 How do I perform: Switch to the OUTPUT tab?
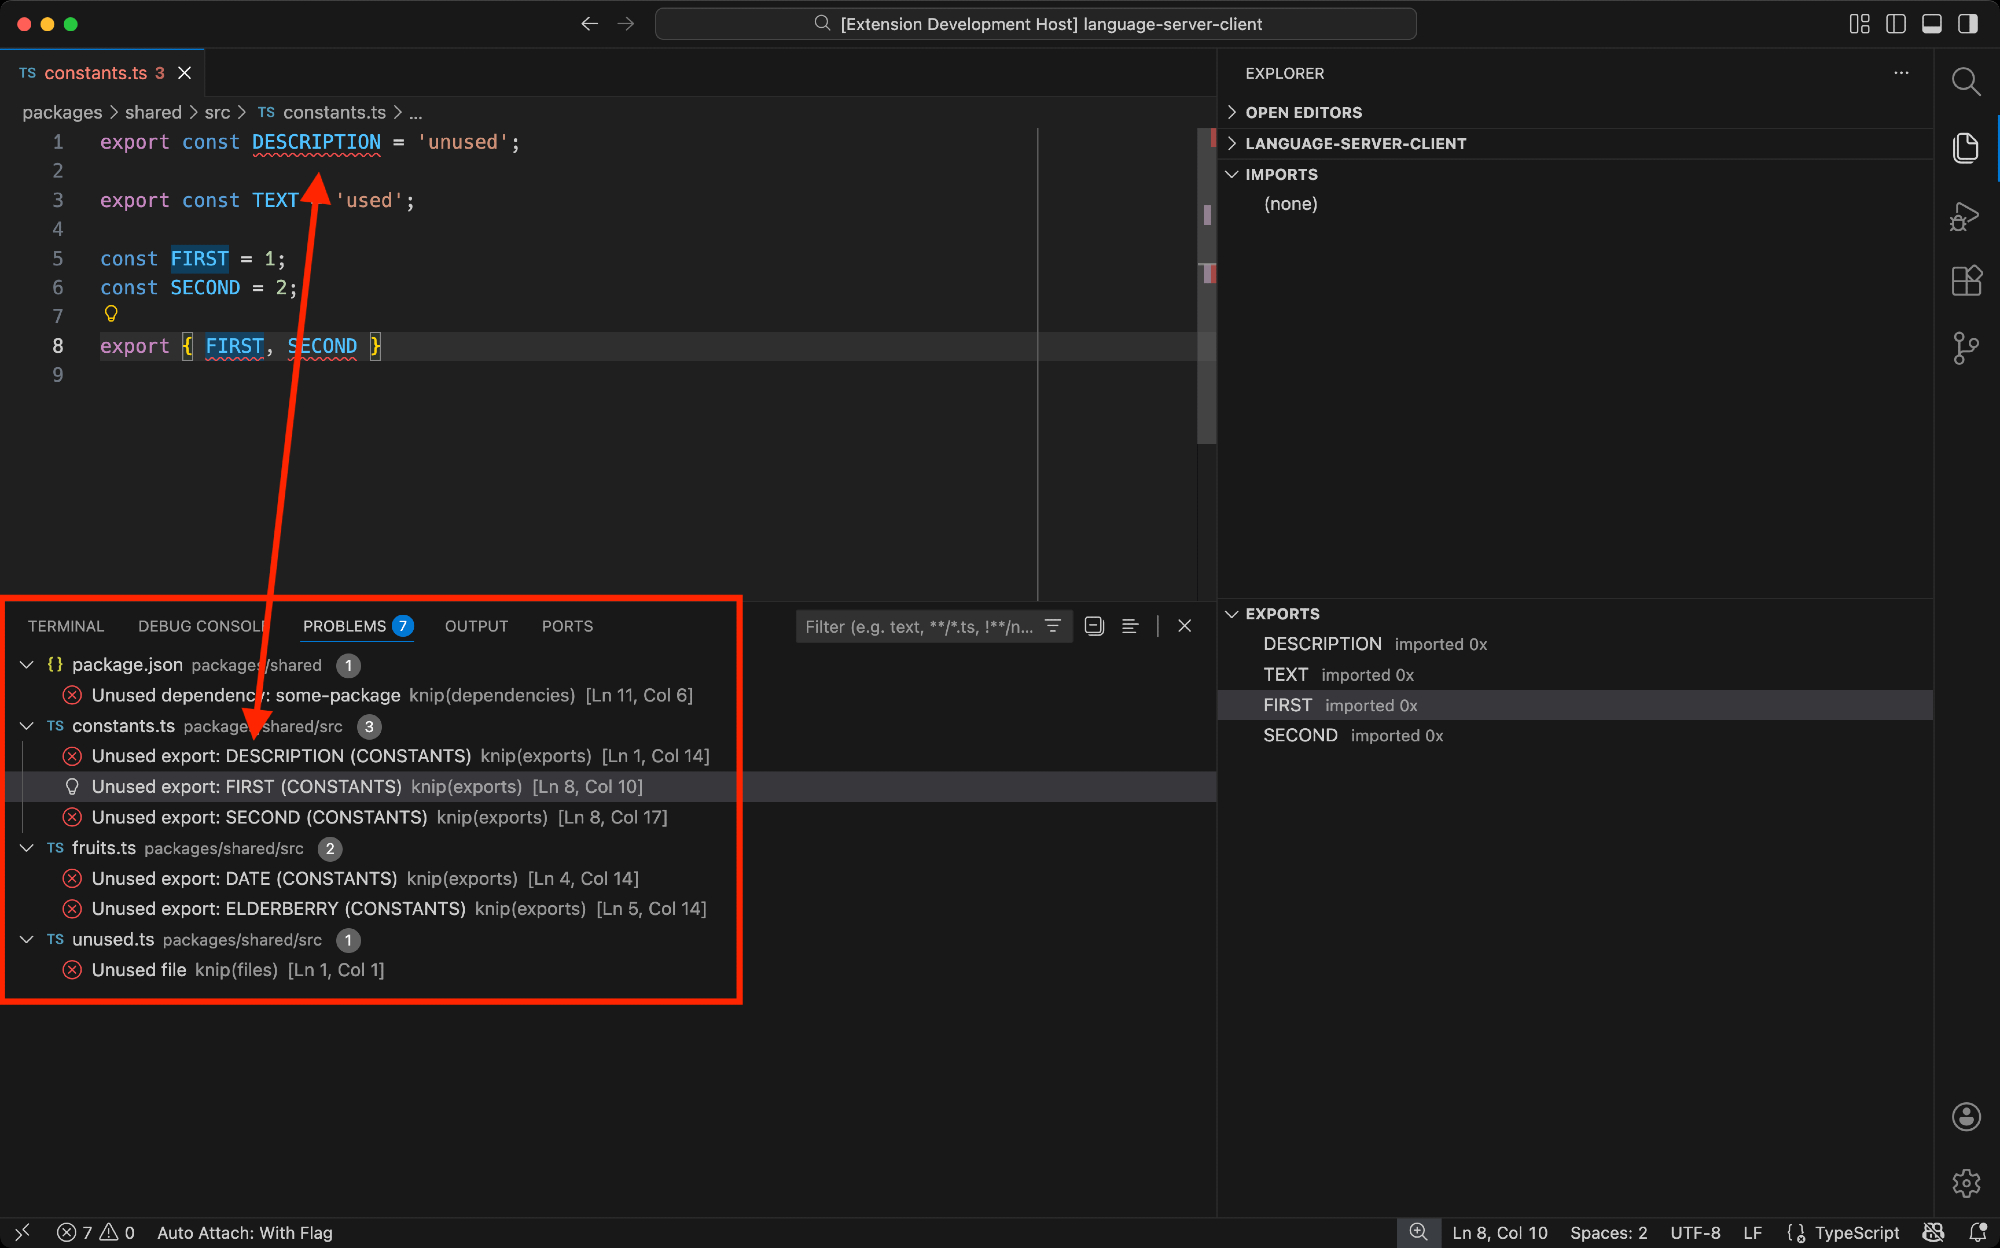click(x=476, y=626)
